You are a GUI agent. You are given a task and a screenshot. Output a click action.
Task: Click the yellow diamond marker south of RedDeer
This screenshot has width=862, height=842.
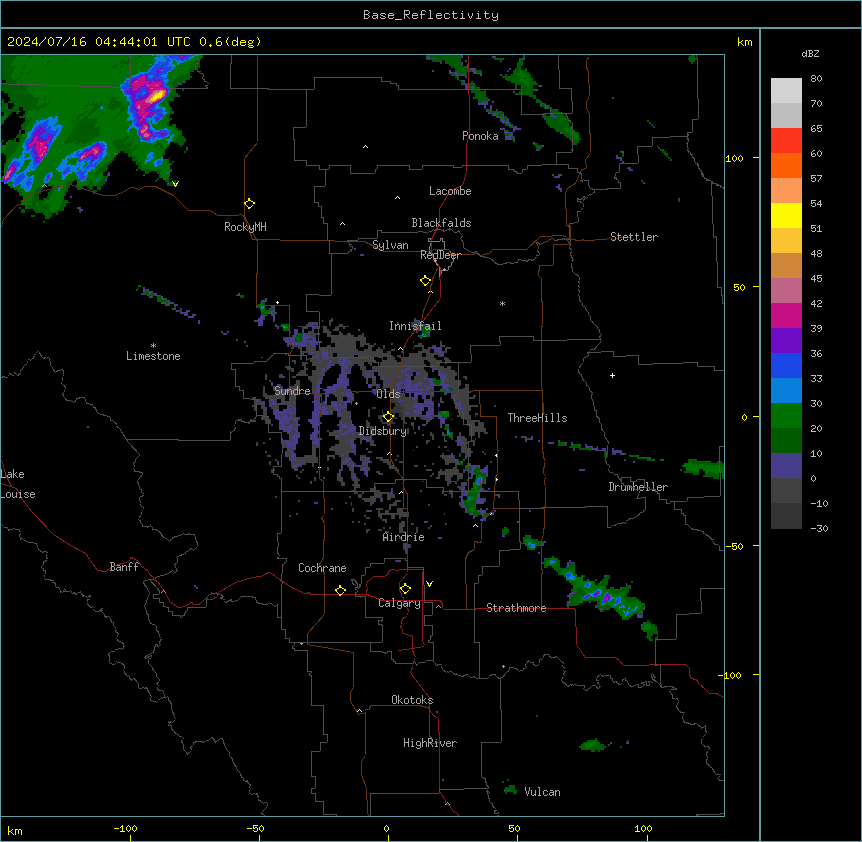(x=426, y=281)
